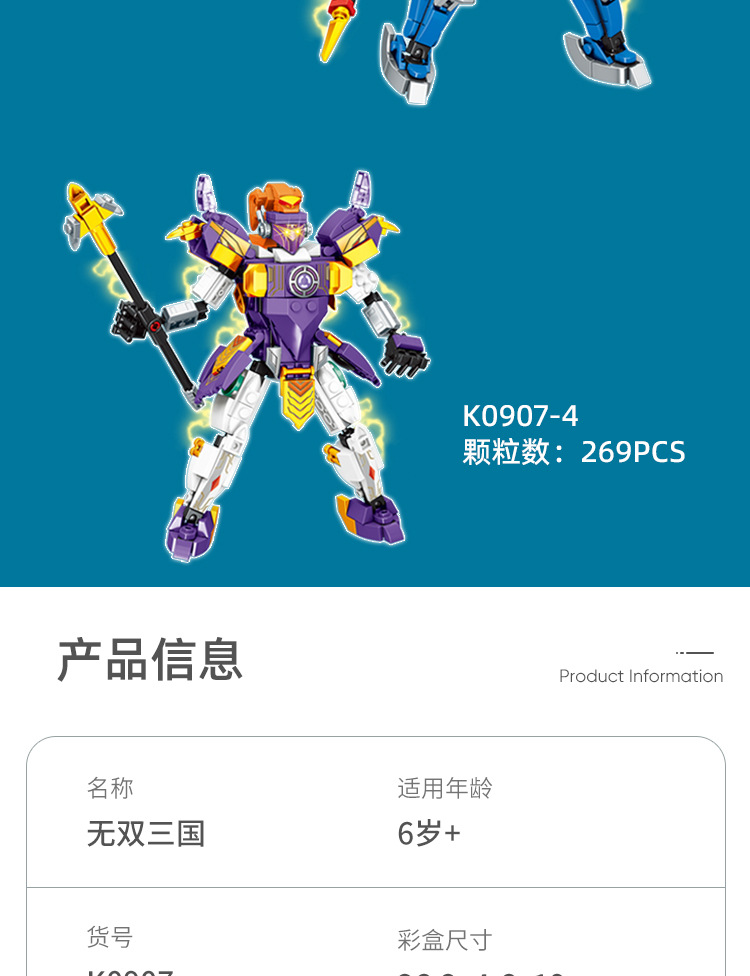The image size is (750, 976).
Task: Click the blue robot's right foot at top
Action: pos(607,59)
